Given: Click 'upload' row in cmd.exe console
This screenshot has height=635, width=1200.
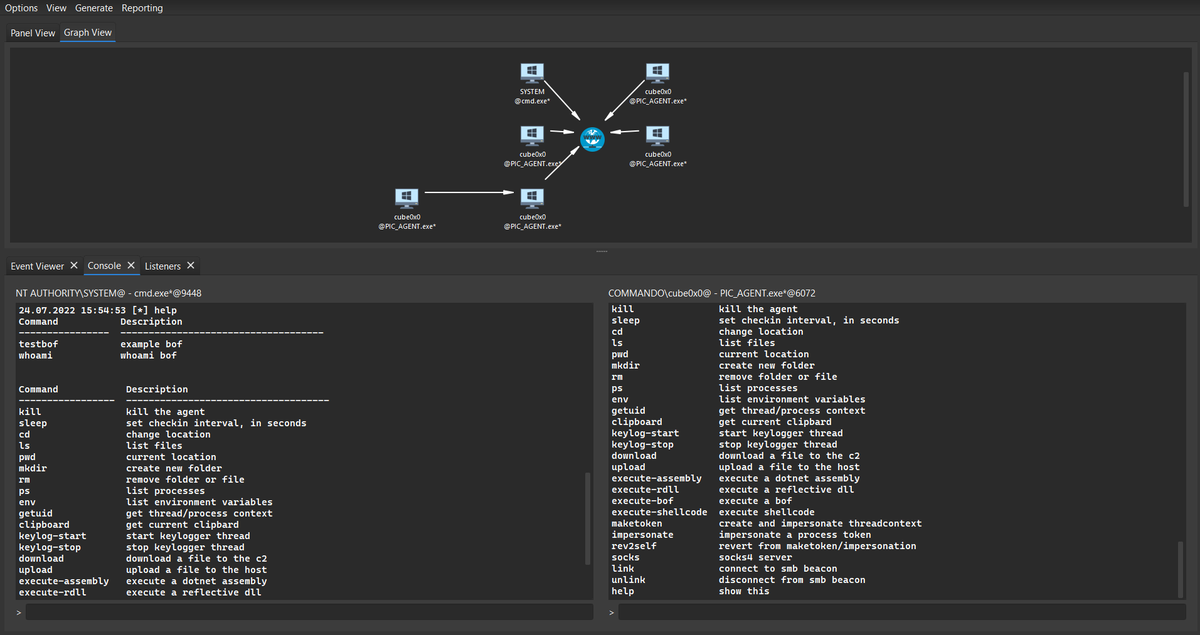Looking at the screenshot, I should (143, 570).
